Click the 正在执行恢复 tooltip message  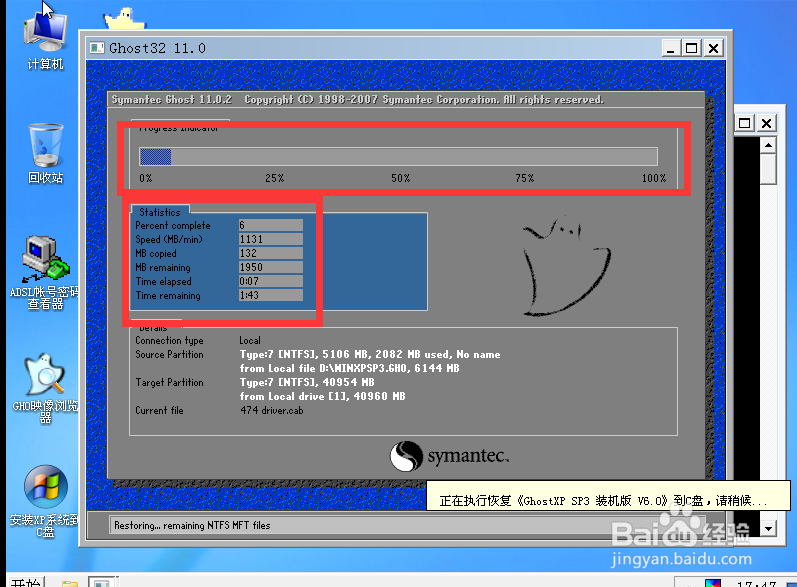pos(608,496)
